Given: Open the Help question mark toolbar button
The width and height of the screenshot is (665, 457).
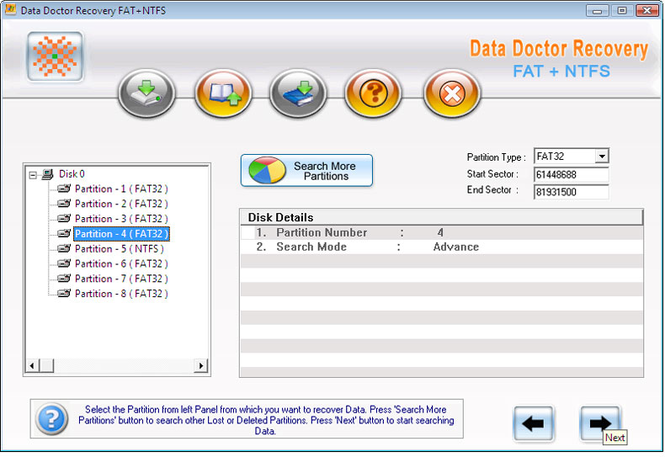Looking at the screenshot, I should tap(373, 93).
